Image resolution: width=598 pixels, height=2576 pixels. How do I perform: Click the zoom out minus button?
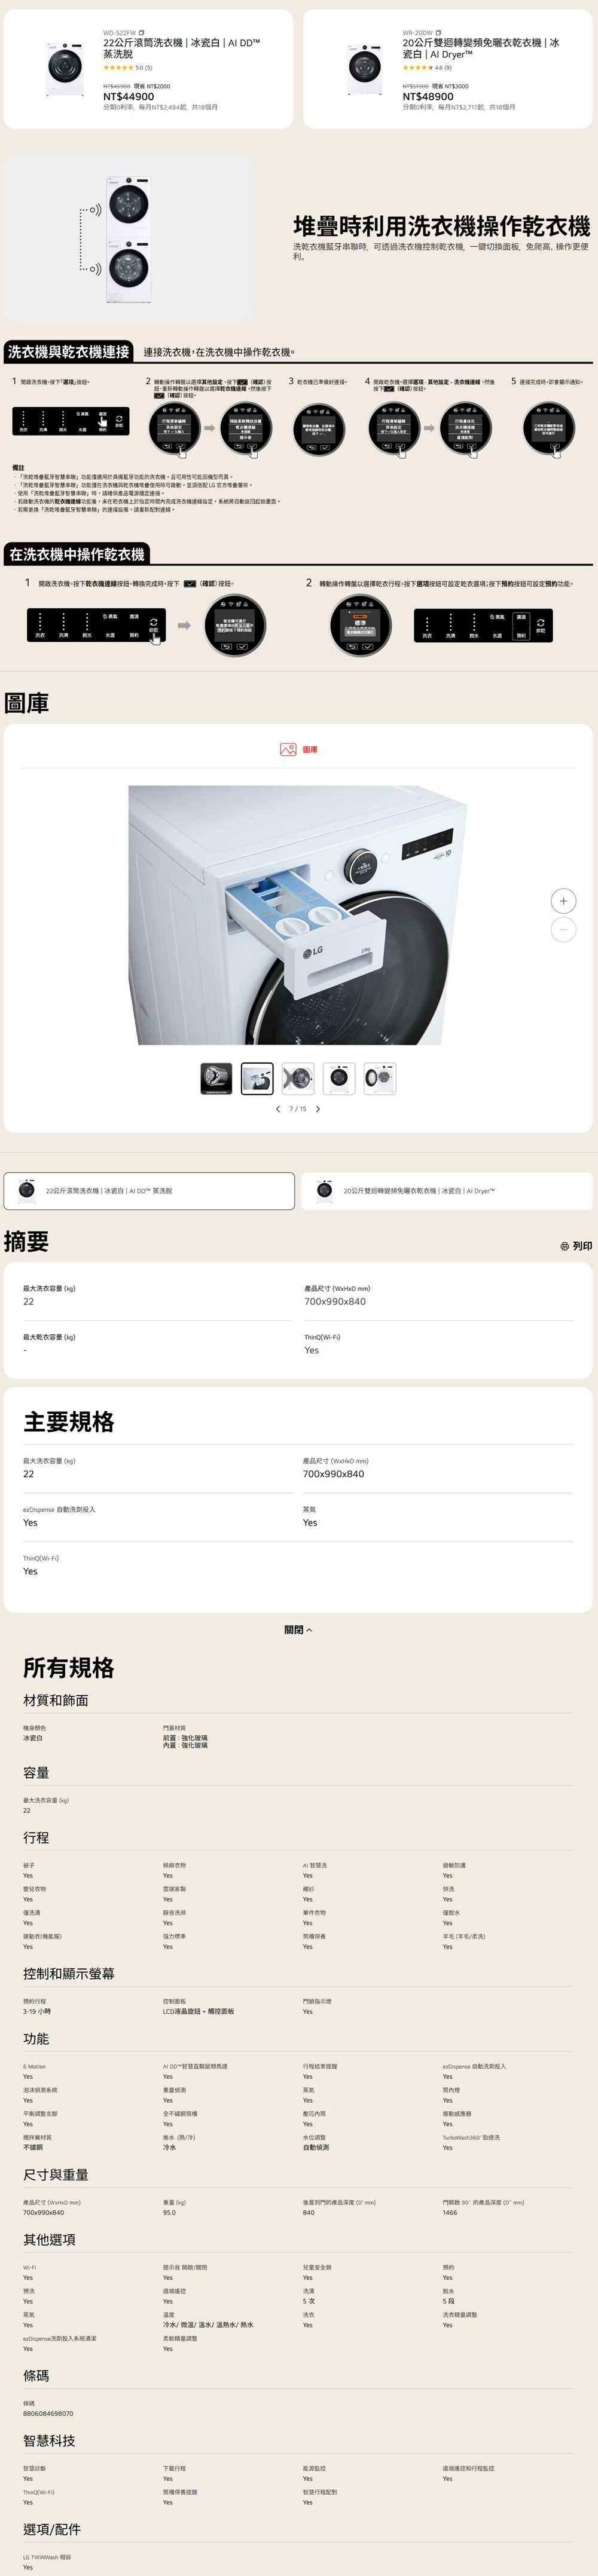[563, 929]
